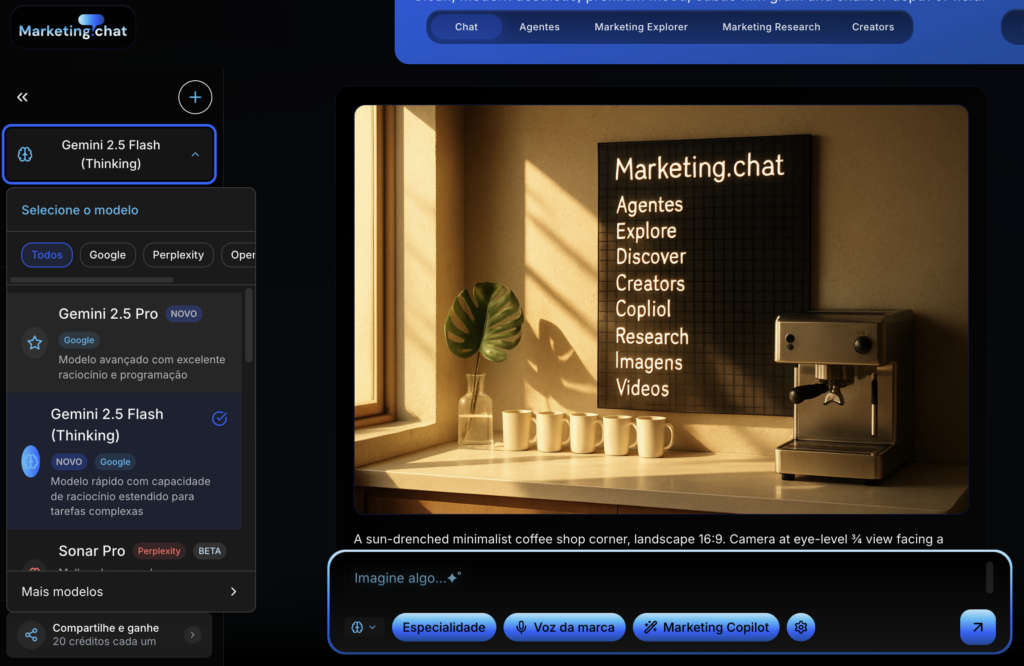1024x666 pixels.
Task: Click the Google tag under Gemini 2.5 Pro
Action: [79, 340]
